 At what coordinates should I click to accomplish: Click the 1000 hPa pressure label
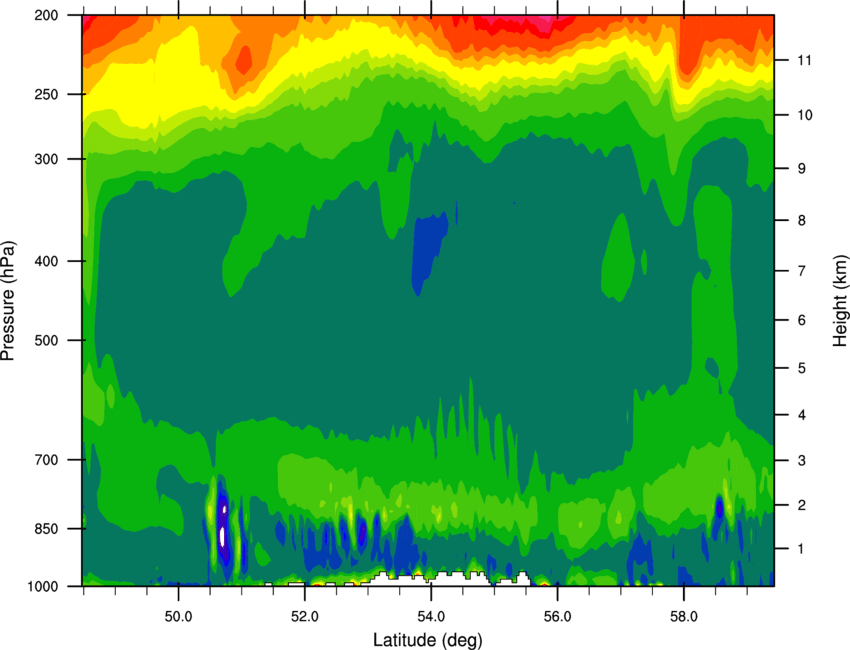(42, 586)
